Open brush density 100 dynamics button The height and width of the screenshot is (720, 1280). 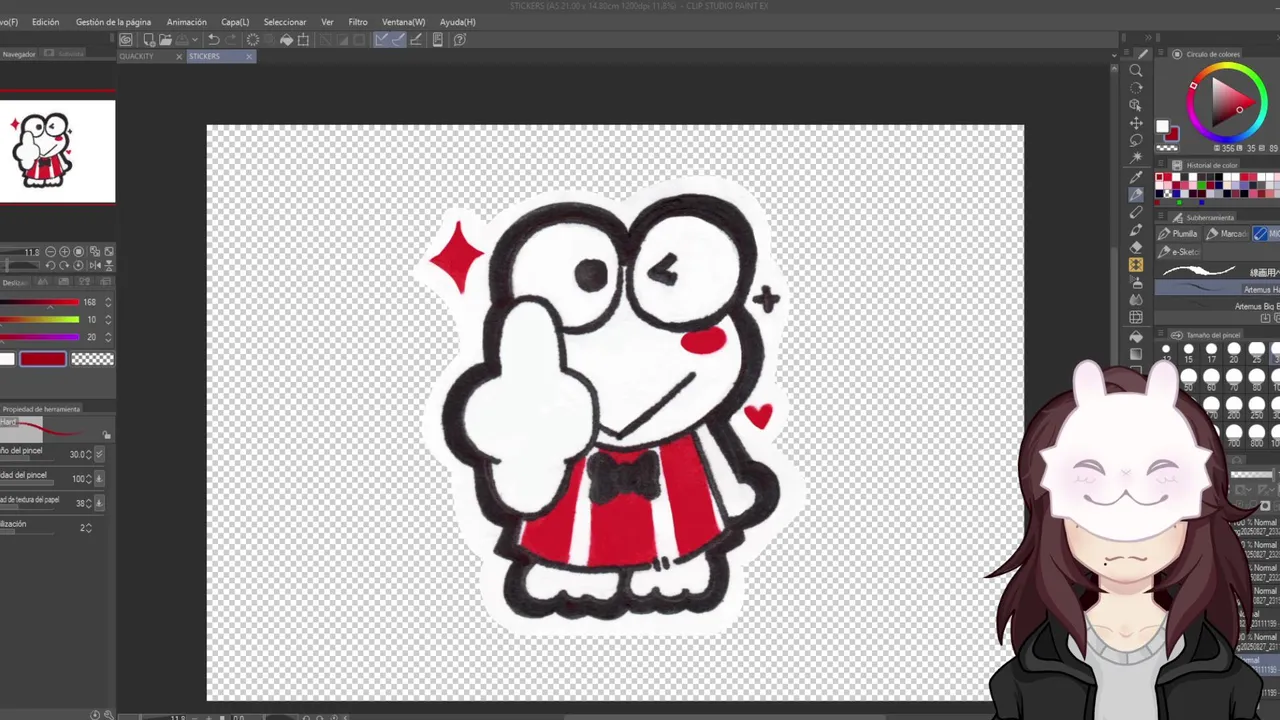click(99, 478)
